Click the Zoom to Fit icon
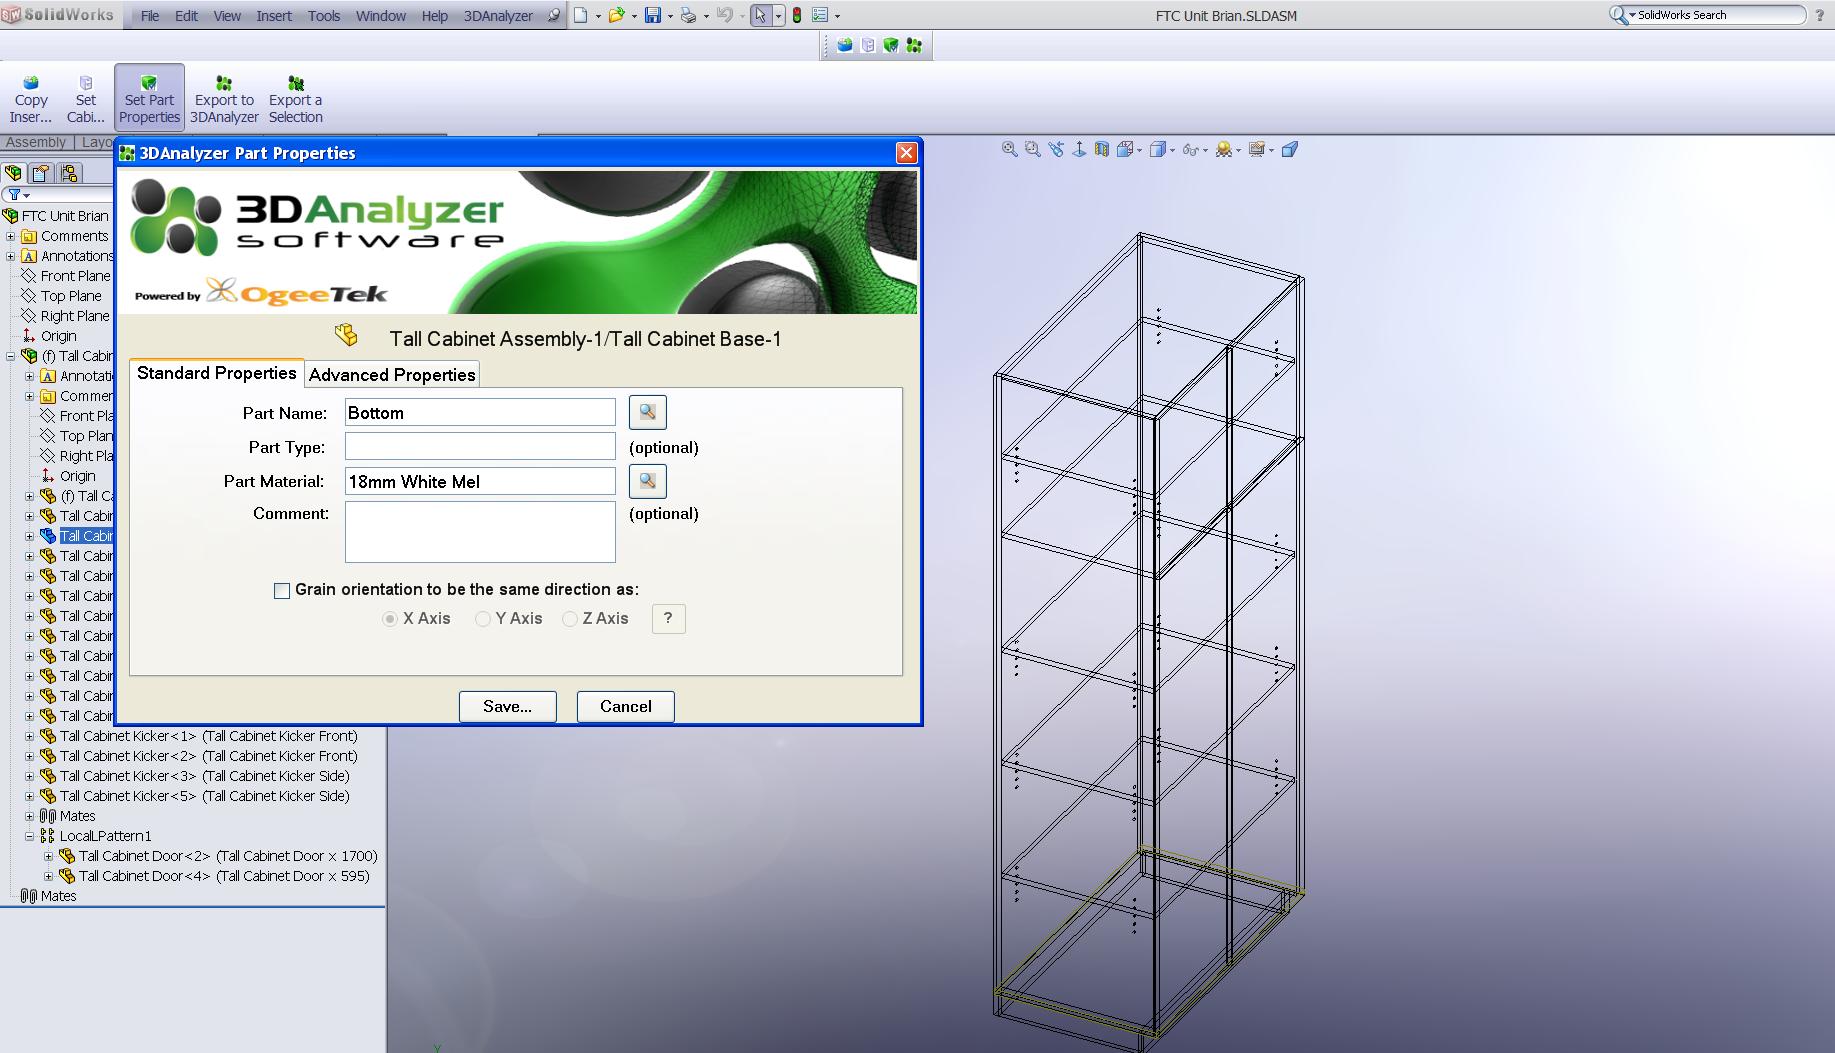 pyautogui.click(x=1010, y=149)
